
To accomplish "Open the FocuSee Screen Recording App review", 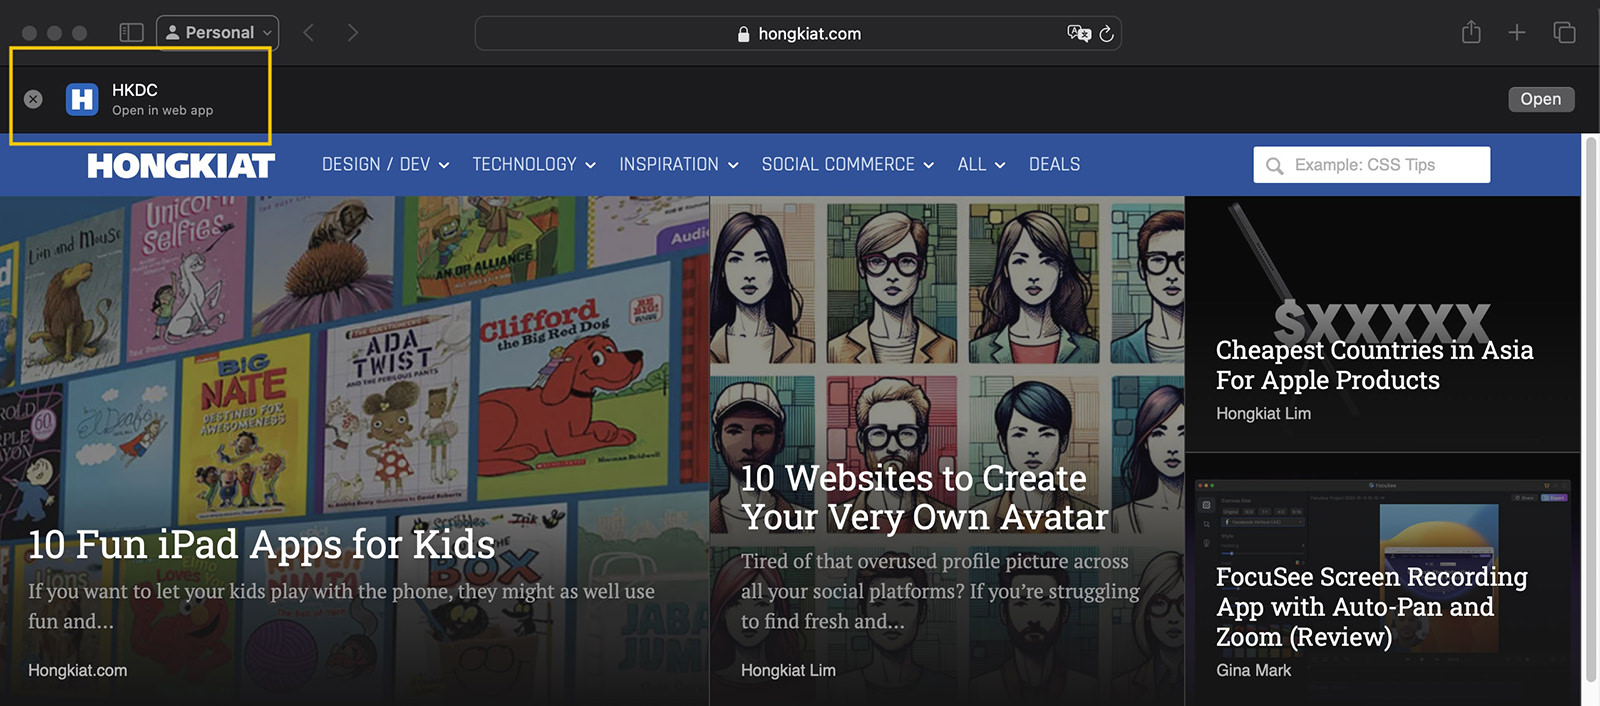I will tap(1372, 607).
